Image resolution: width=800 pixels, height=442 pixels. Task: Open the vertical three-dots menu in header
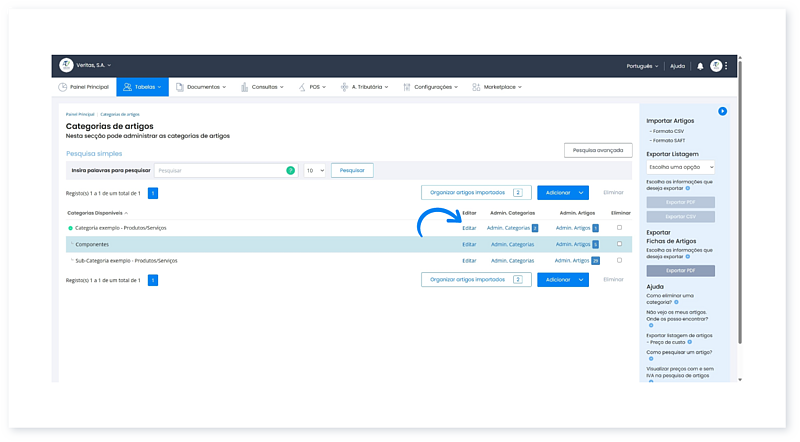pyautogui.click(x=727, y=66)
